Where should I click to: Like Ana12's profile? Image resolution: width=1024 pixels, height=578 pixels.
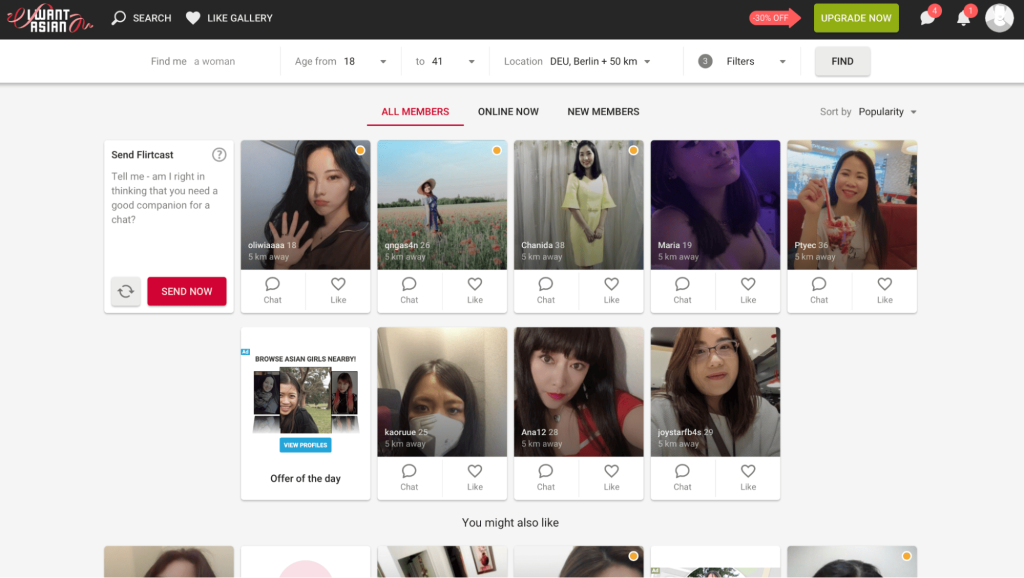click(x=611, y=477)
